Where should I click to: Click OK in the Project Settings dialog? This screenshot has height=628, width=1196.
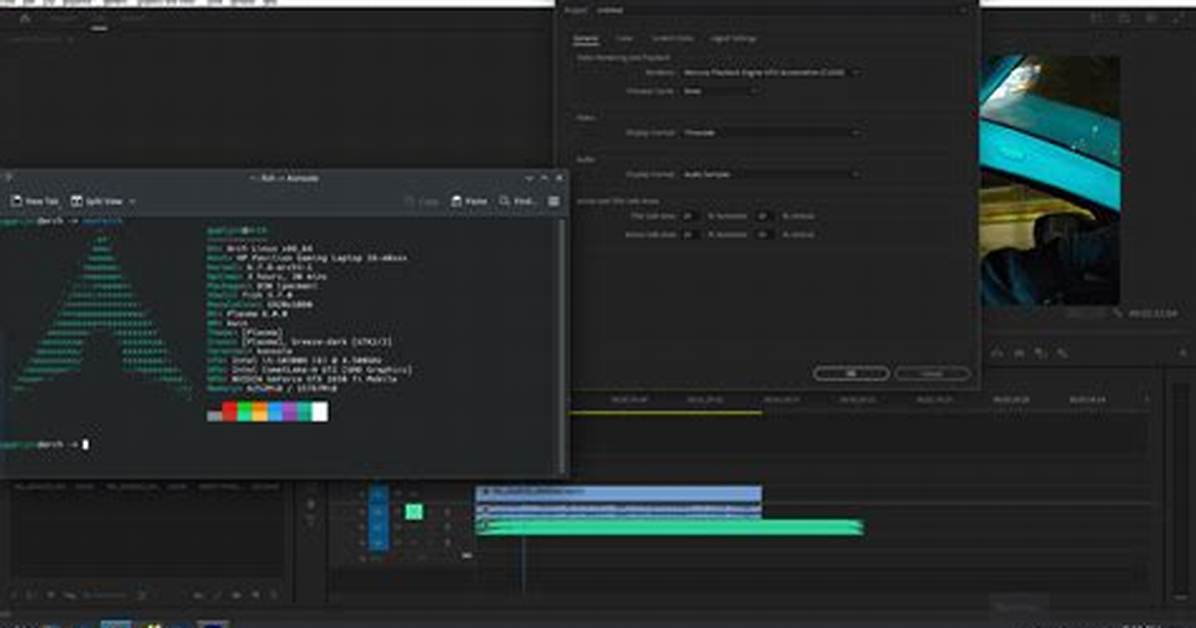pos(851,374)
